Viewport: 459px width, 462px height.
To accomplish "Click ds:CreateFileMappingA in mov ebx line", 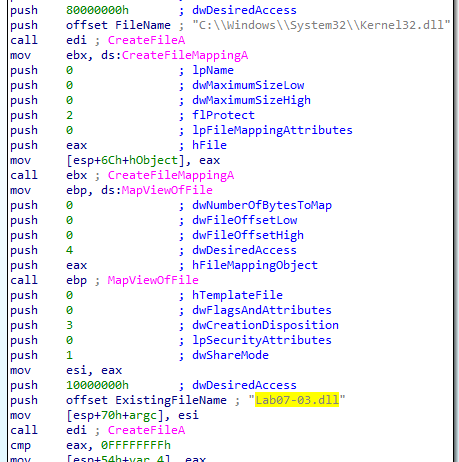I will 174,55.
